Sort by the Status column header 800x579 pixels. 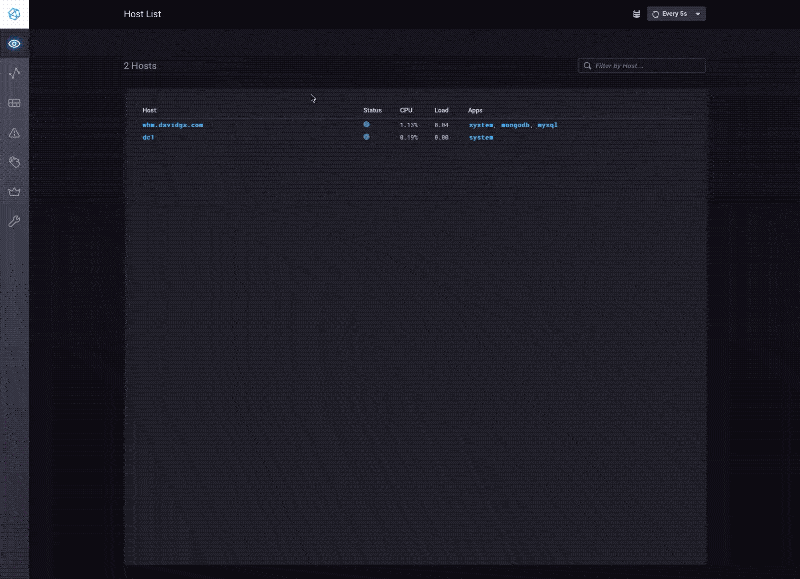372,109
